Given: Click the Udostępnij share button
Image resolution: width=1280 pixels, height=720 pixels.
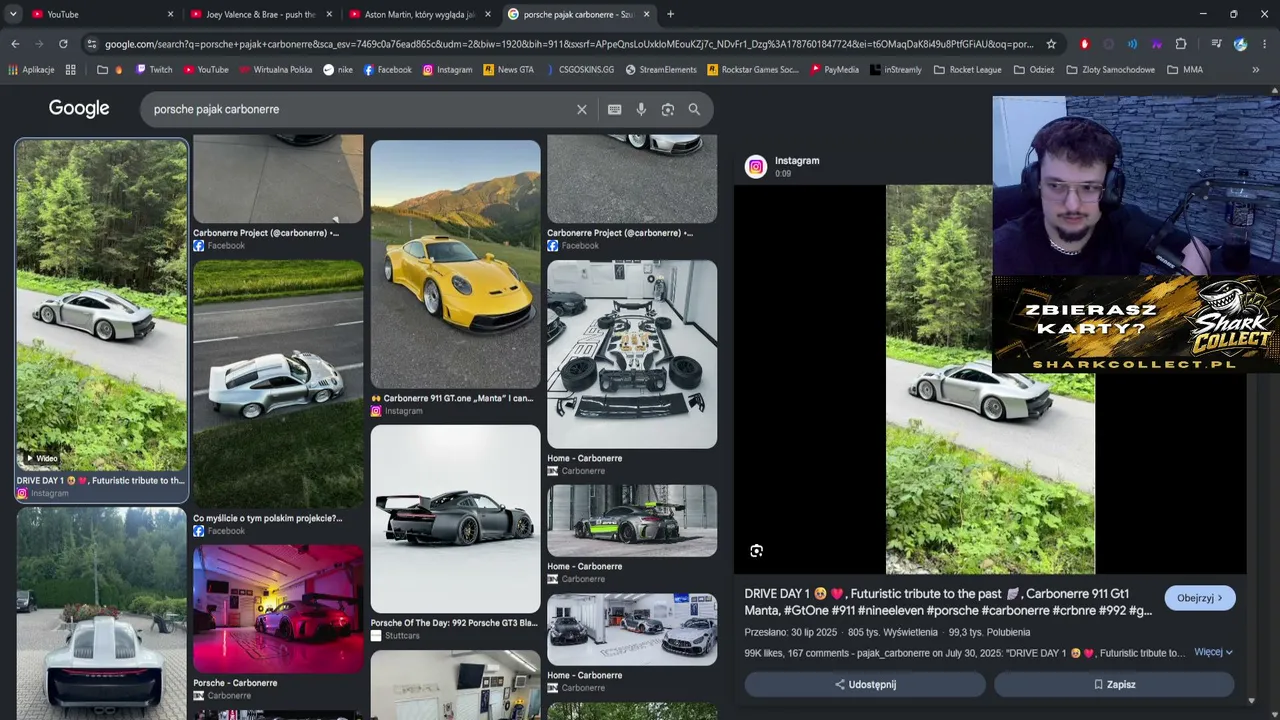Looking at the screenshot, I should [865, 684].
